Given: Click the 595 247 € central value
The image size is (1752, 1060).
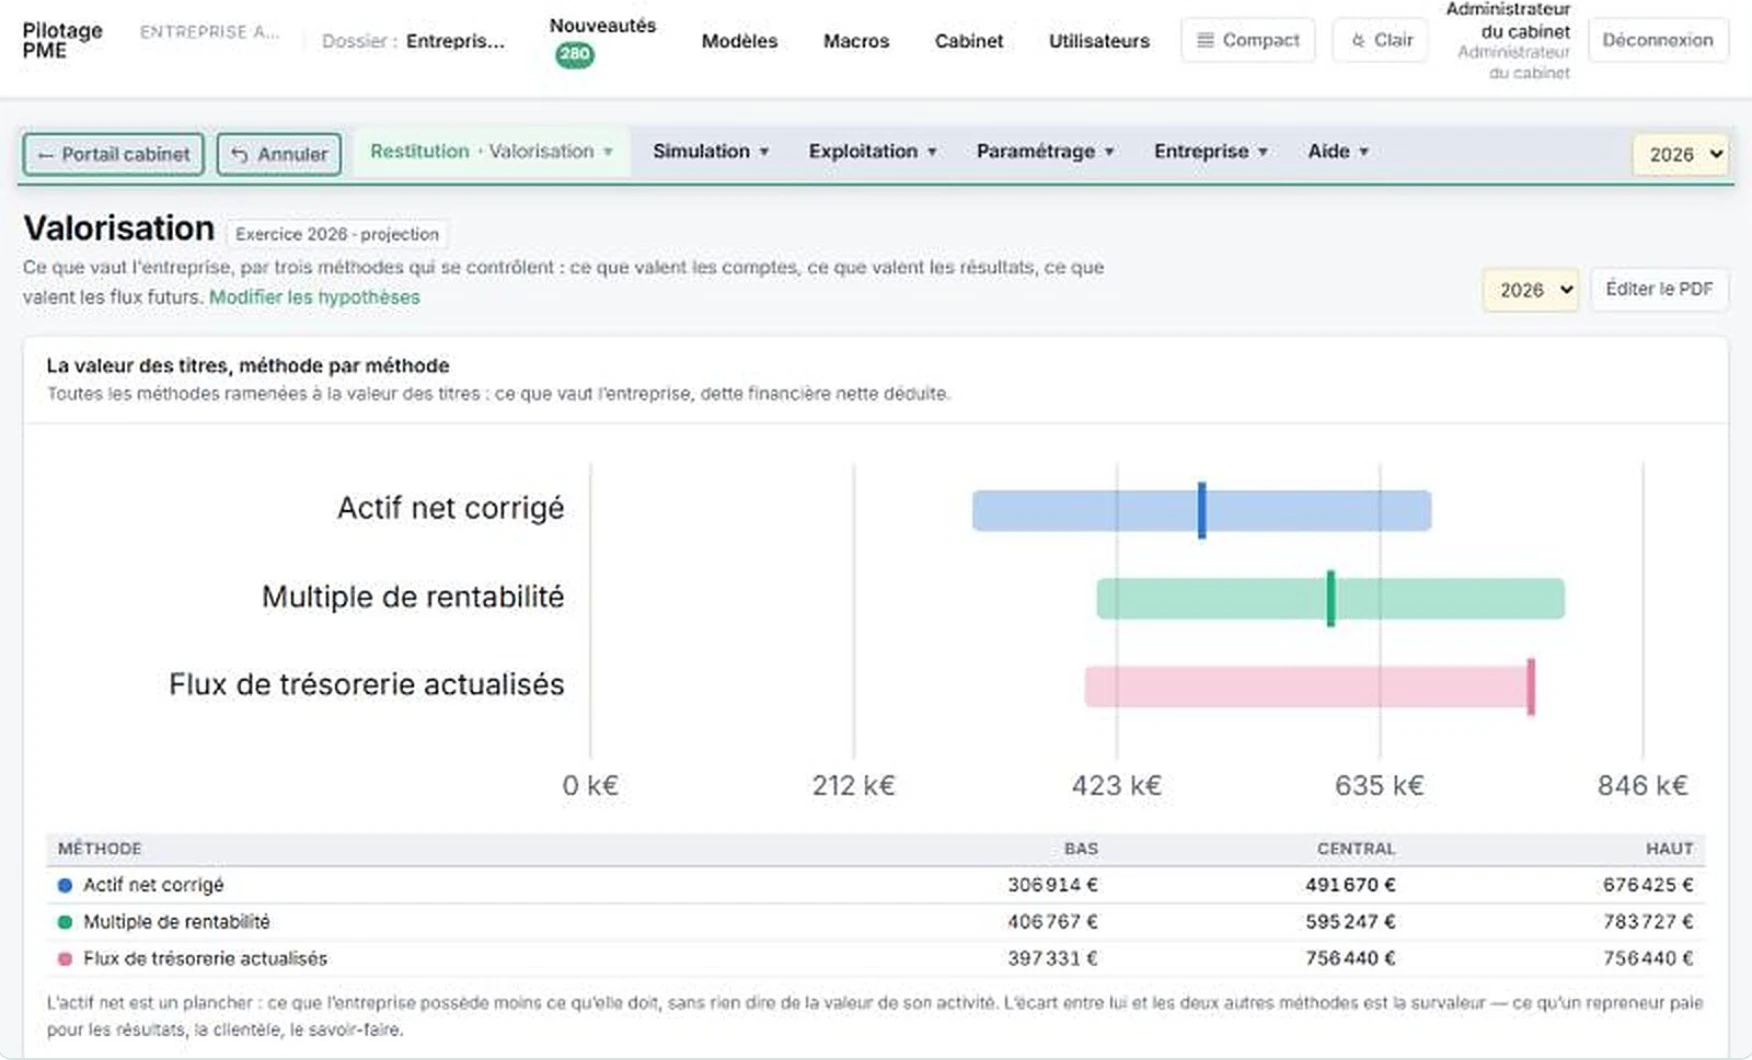Looking at the screenshot, I should coord(1350,922).
